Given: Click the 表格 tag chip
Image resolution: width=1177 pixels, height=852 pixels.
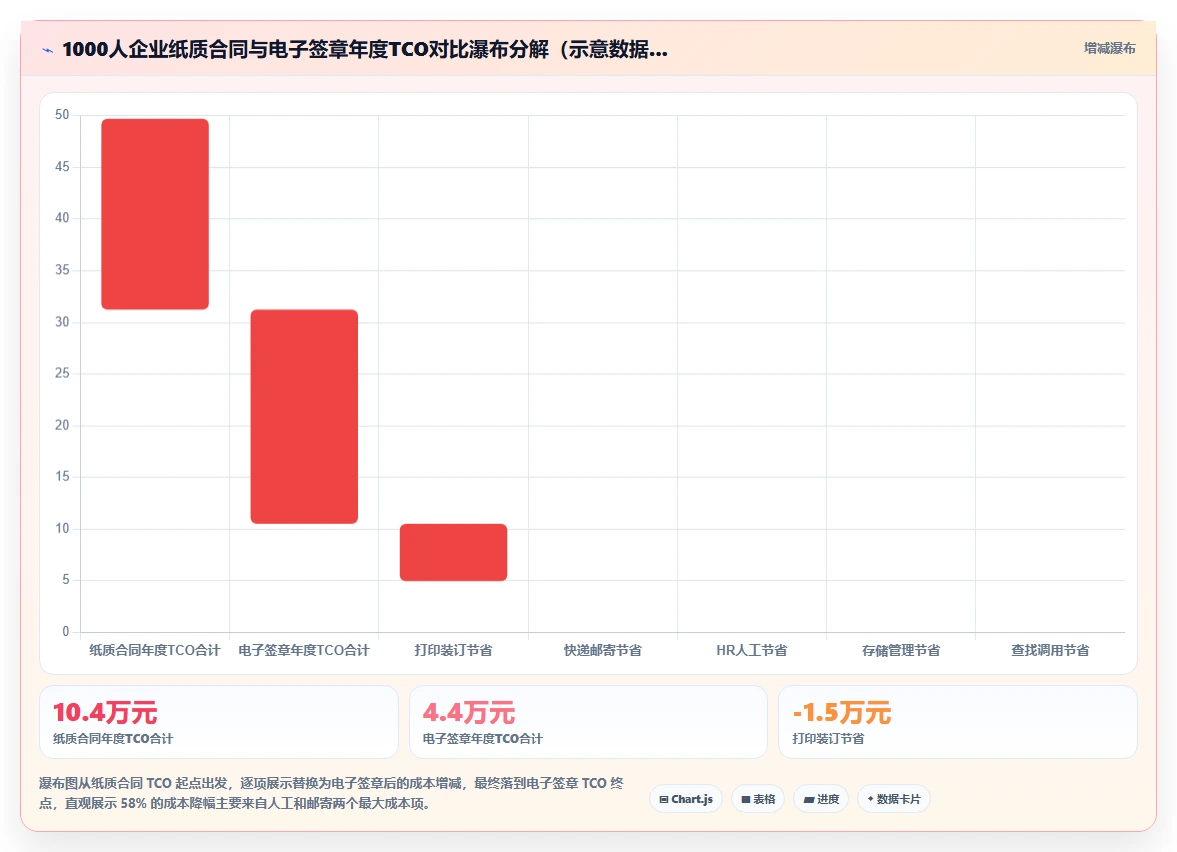Looking at the screenshot, I should 758,799.
